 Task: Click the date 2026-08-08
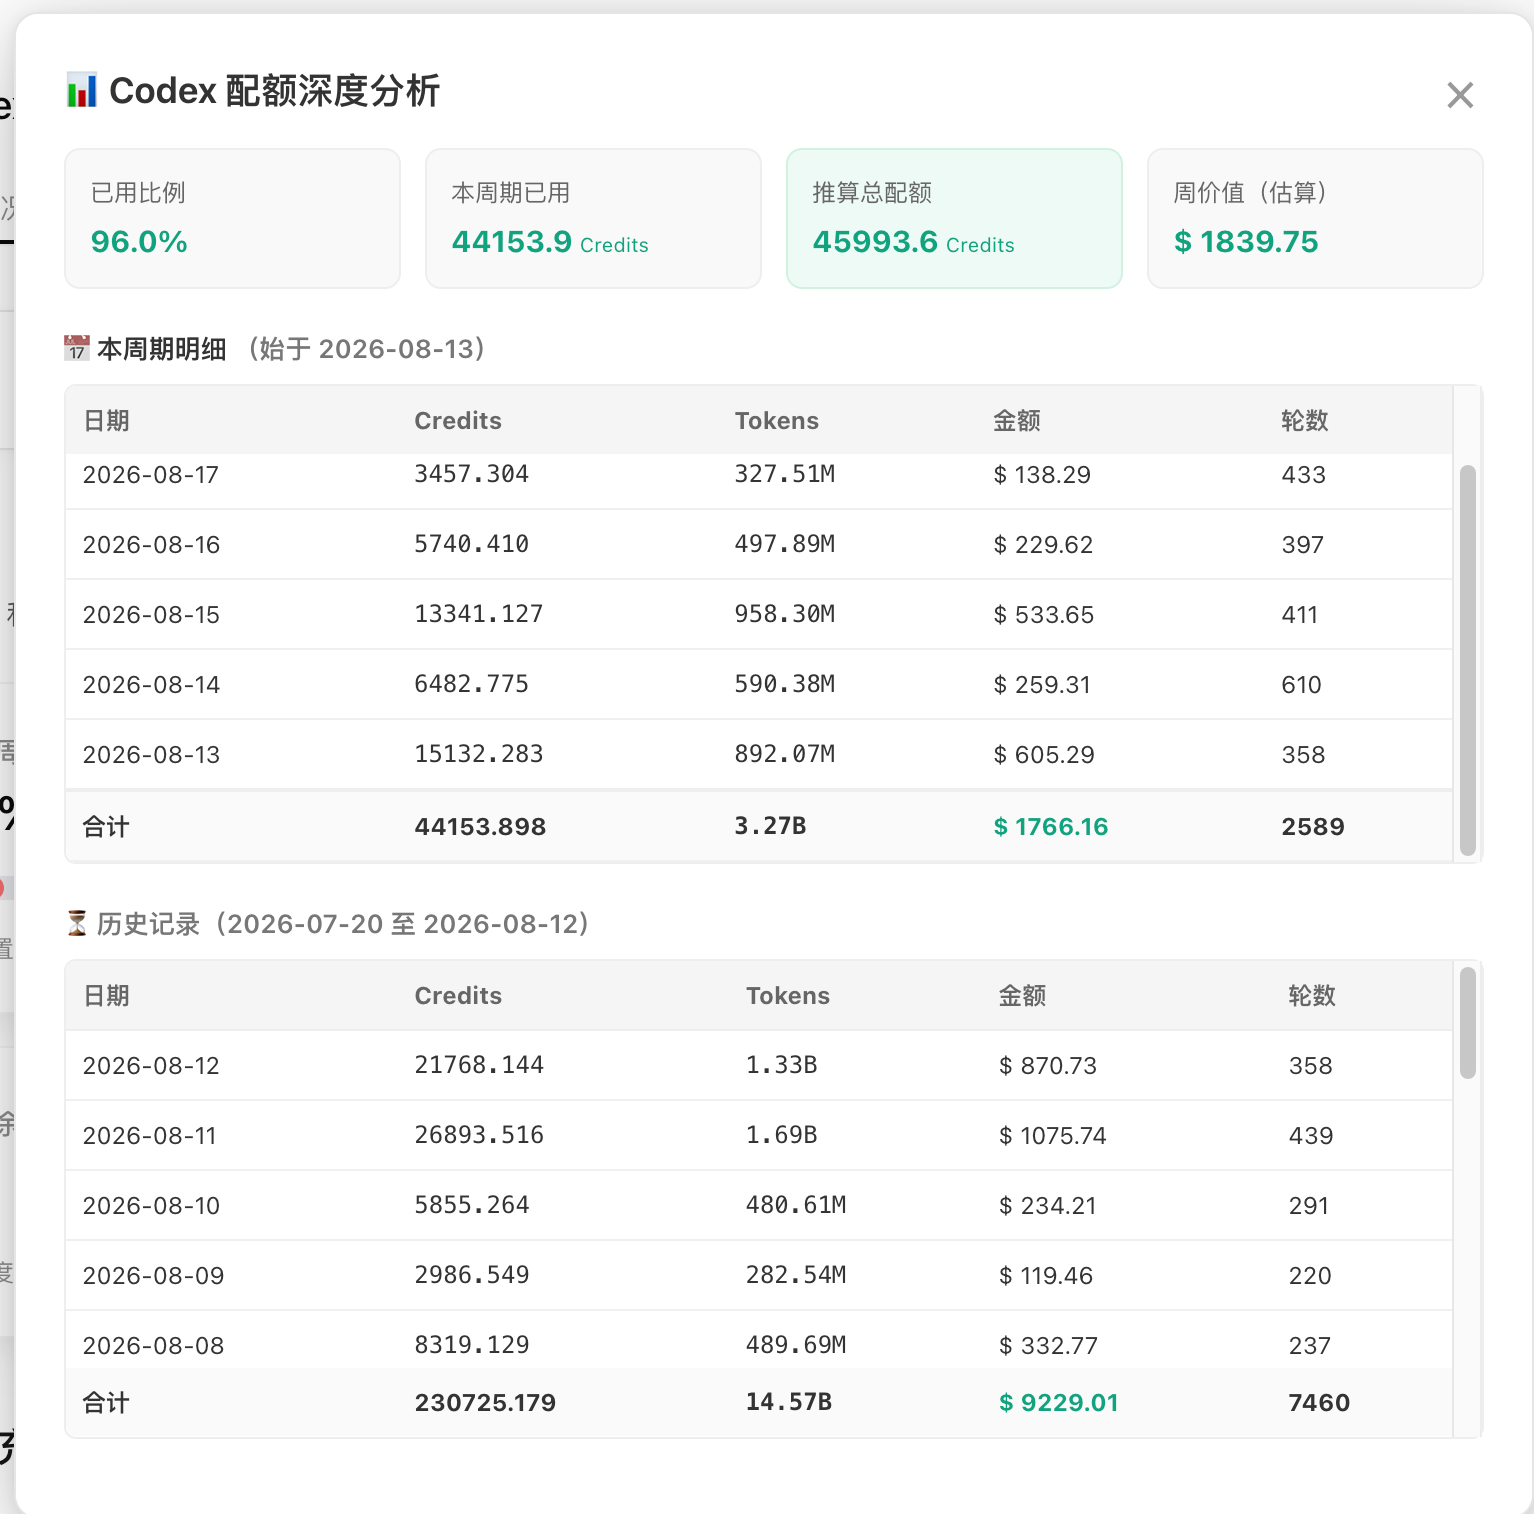pyautogui.click(x=153, y=1346)
